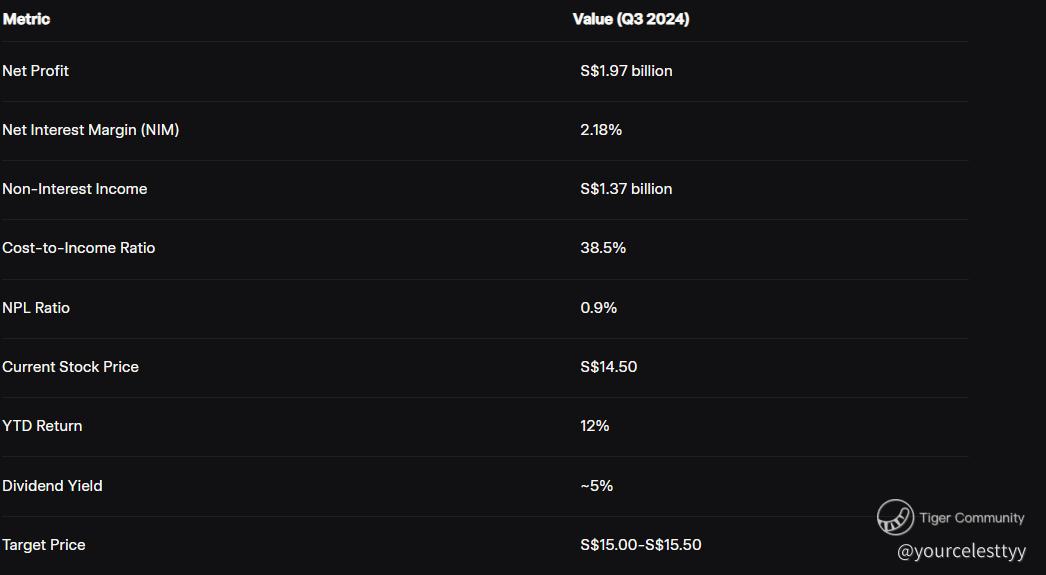
Task: Click the Value (Q3 2024) column header
Action: [630, 19]
